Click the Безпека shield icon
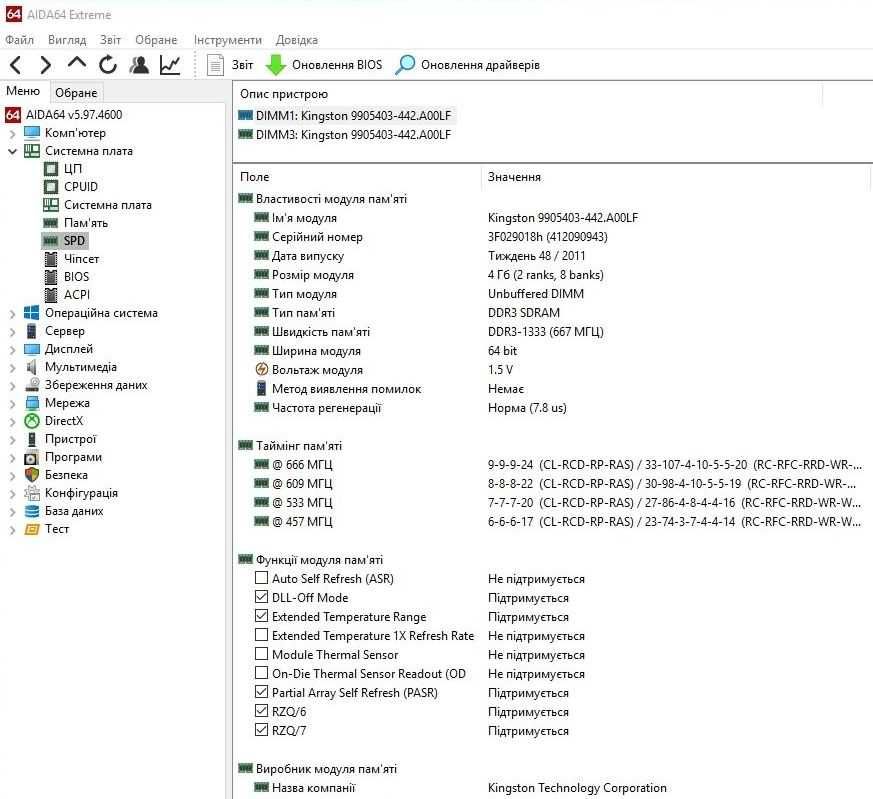 [32, 475]
